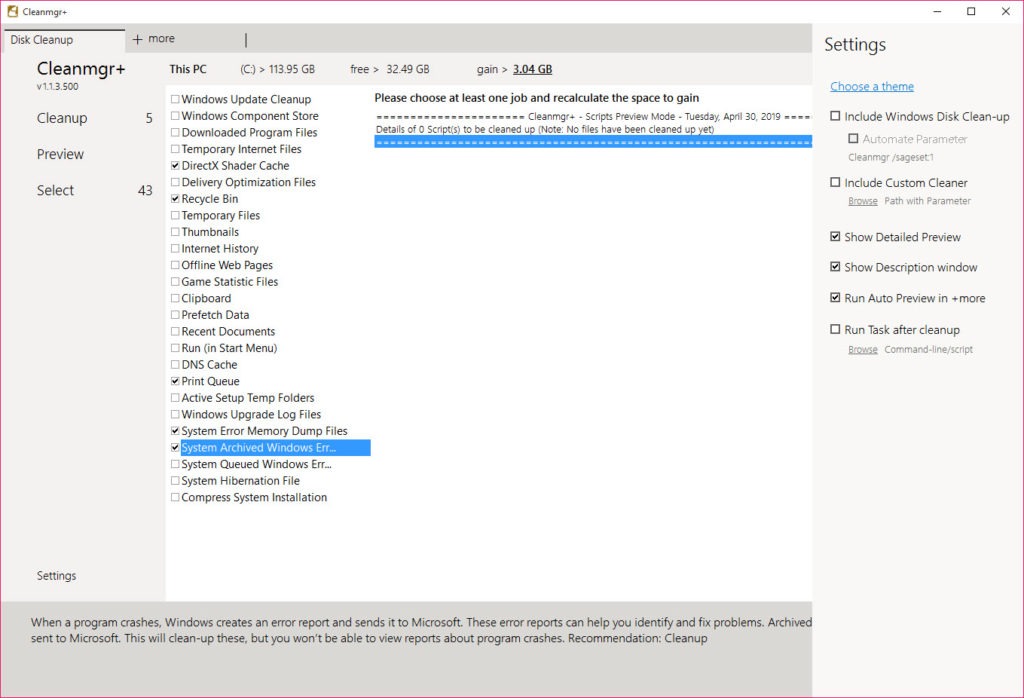Viewport: 1024px width, 698px height.
Task: Click Browse under Run Task after cleanup
Action: coord(862,350)
